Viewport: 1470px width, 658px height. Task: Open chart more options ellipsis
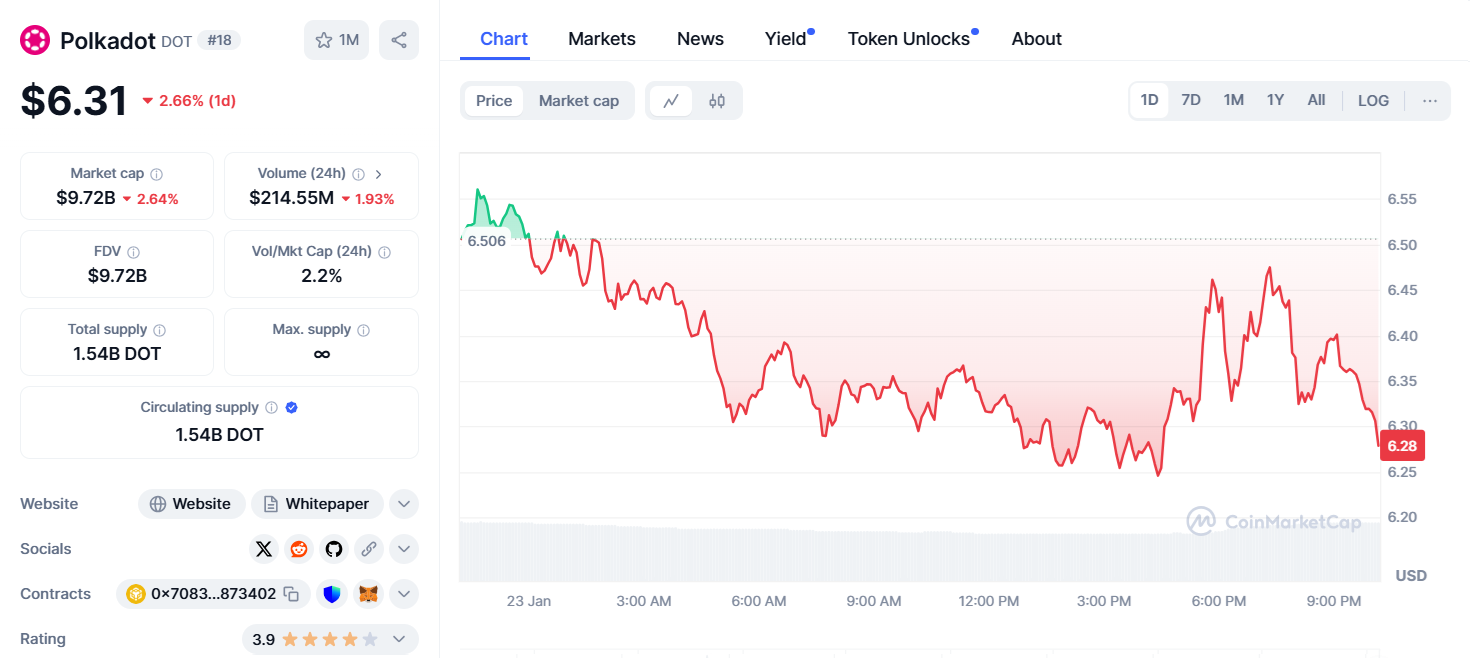[x=1430, y=101]
